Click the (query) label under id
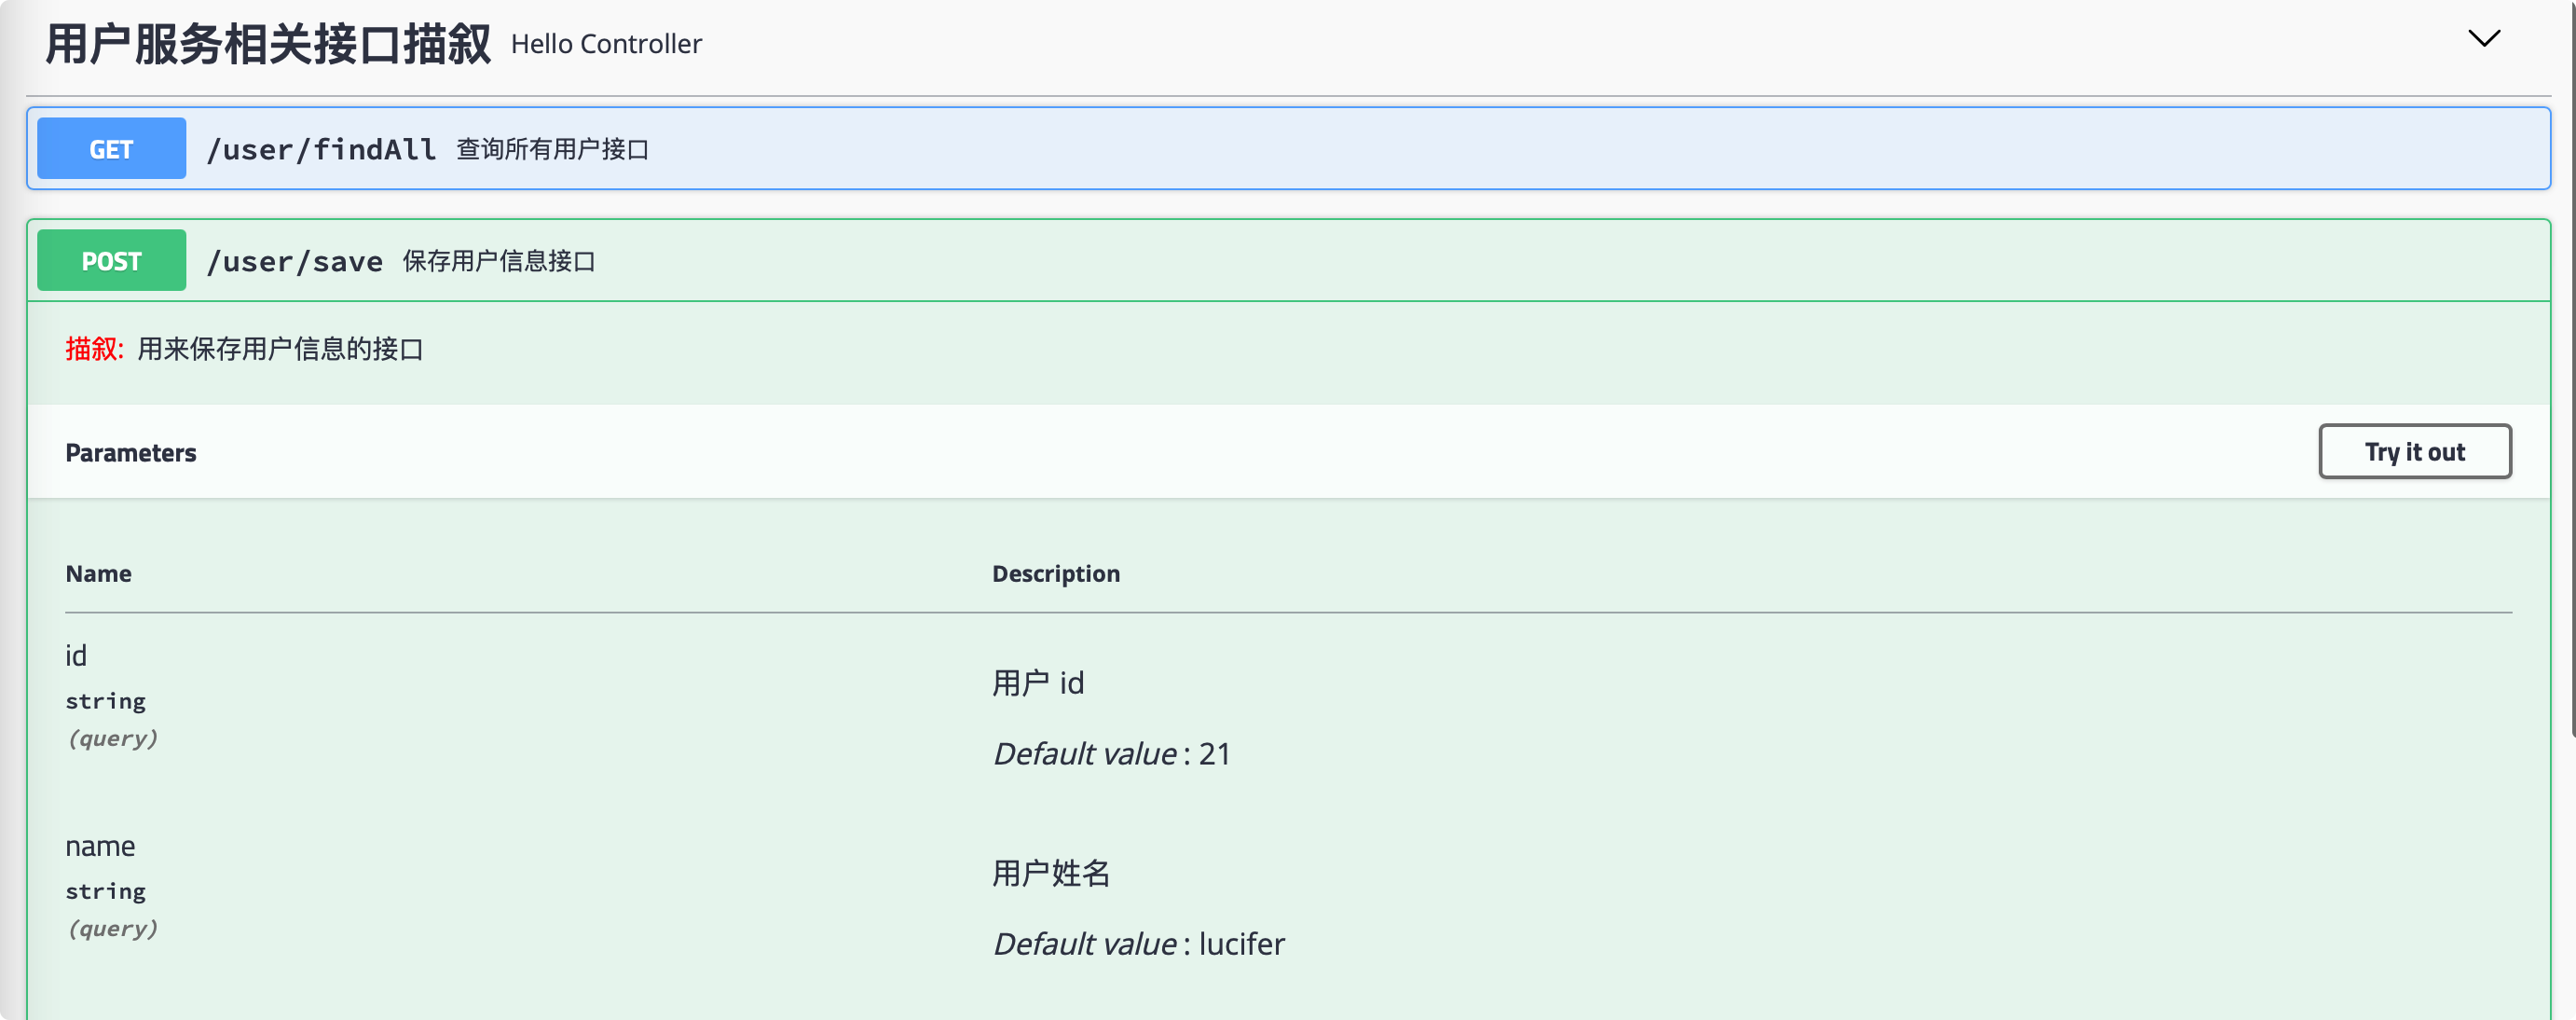 [112, 738]
